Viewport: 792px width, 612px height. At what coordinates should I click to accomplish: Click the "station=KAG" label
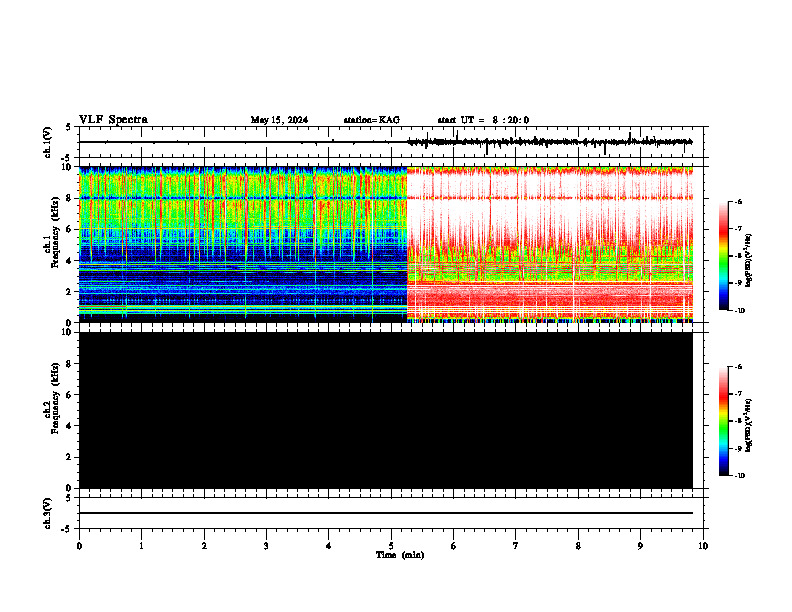372,120
